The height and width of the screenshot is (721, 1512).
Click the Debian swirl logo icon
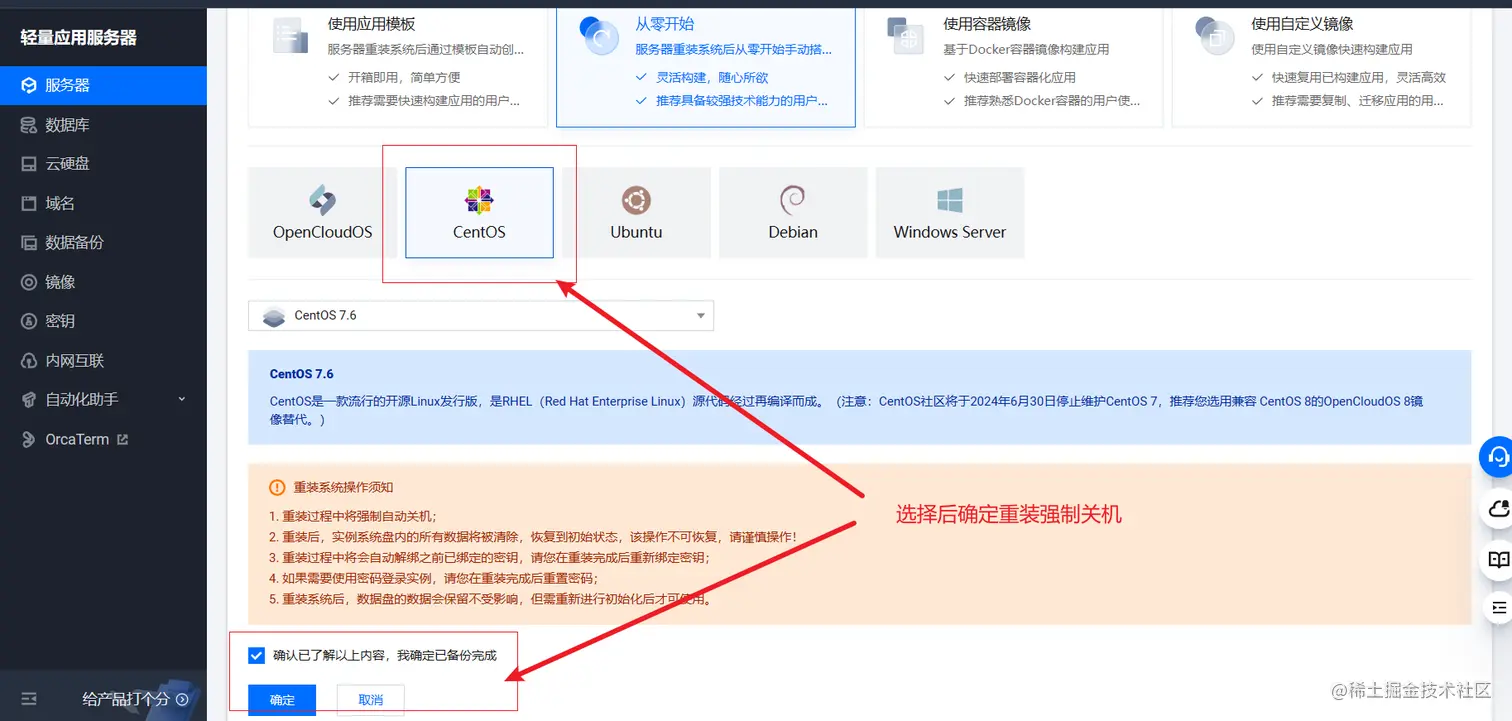coord(793,200)
